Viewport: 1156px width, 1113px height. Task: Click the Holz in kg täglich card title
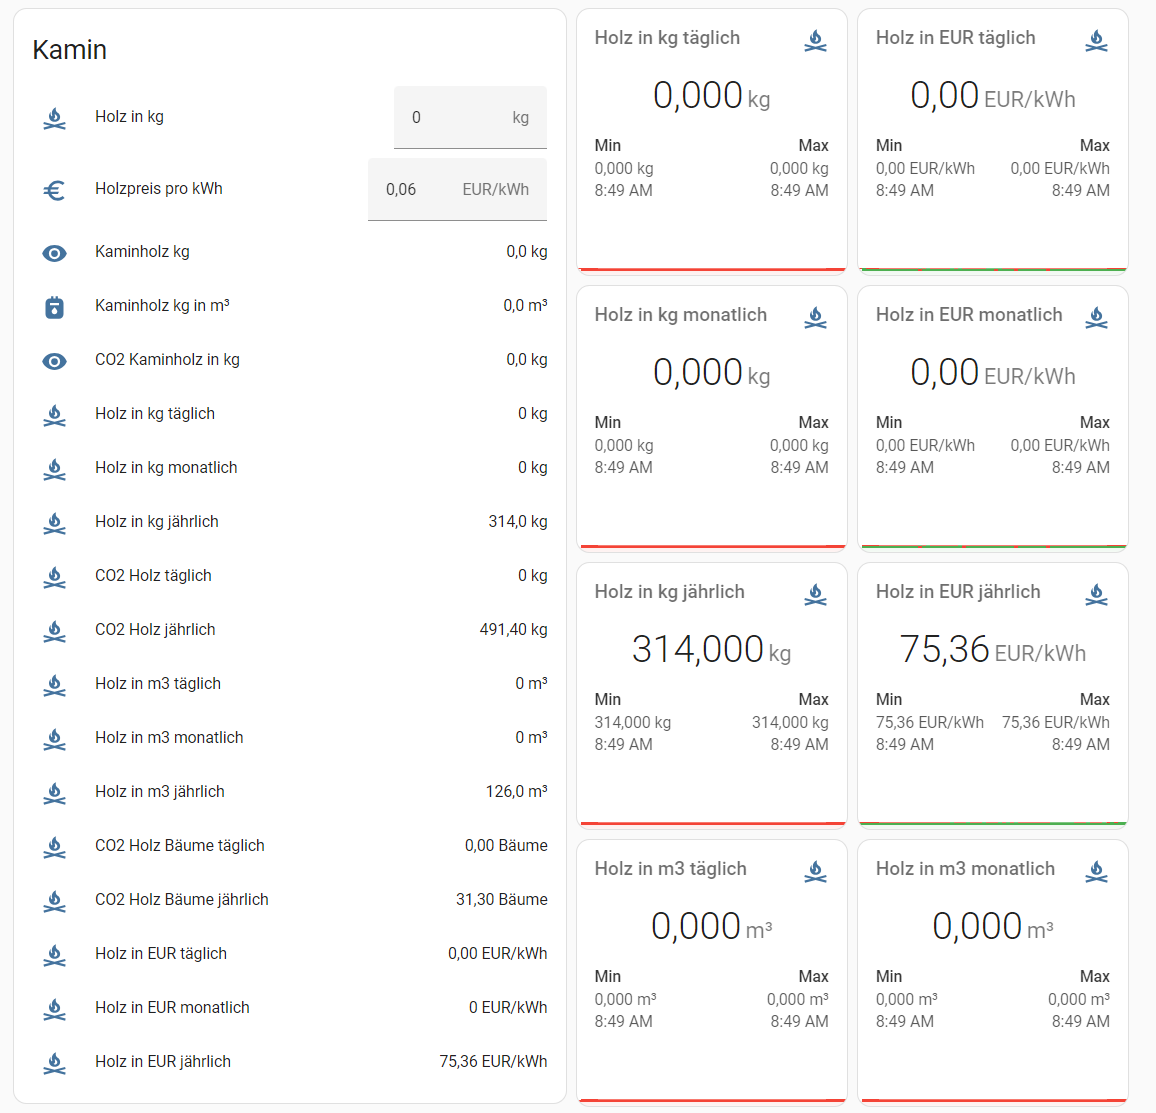(x=667, y=38)
